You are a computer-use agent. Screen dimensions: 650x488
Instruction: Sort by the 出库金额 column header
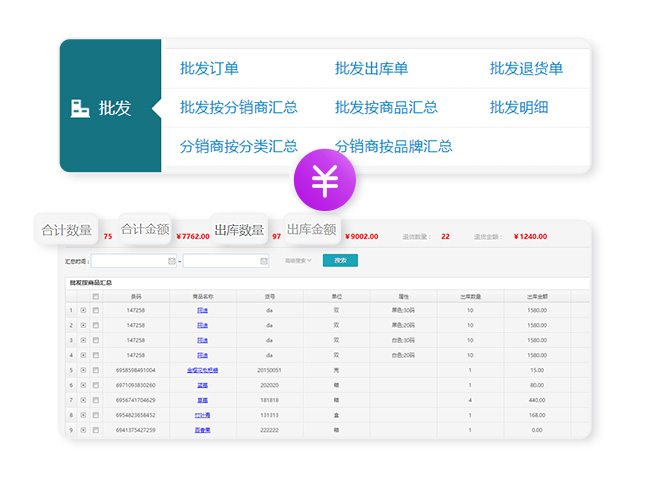[537, 296]
